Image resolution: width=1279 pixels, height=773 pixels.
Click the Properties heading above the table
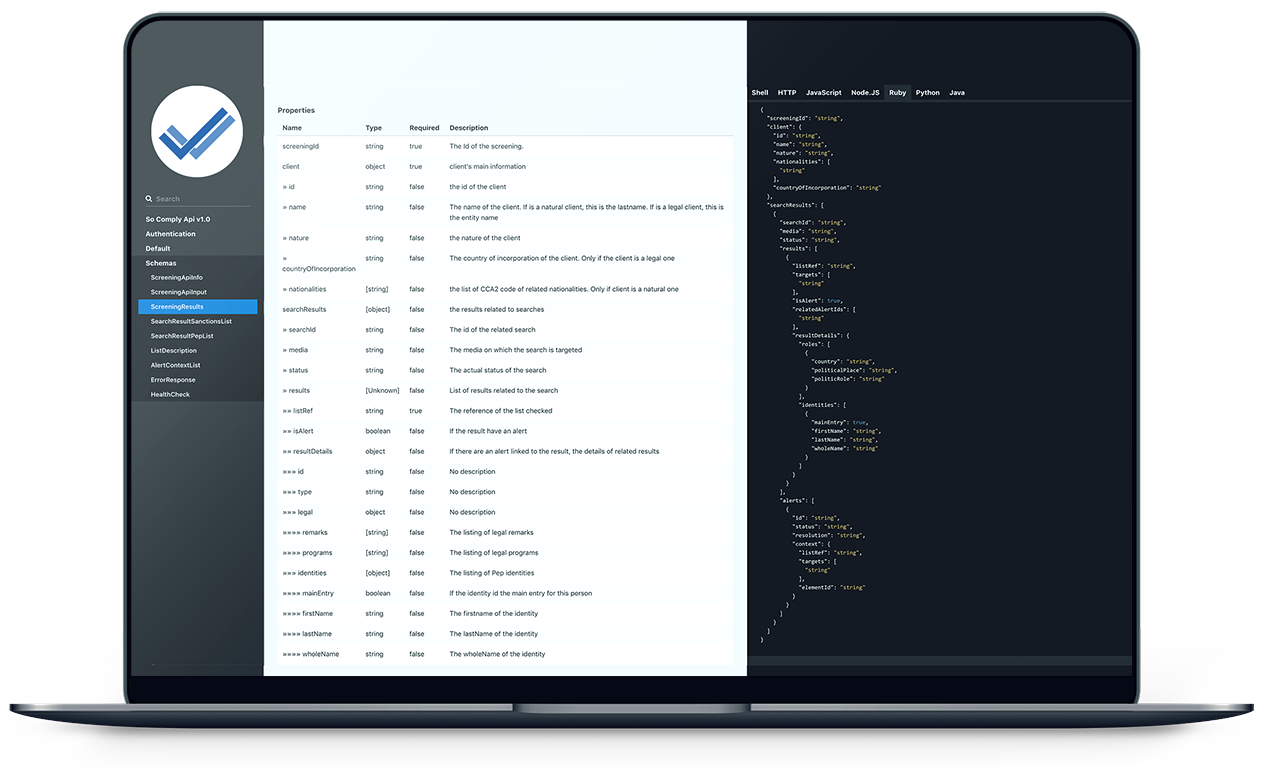296,110
